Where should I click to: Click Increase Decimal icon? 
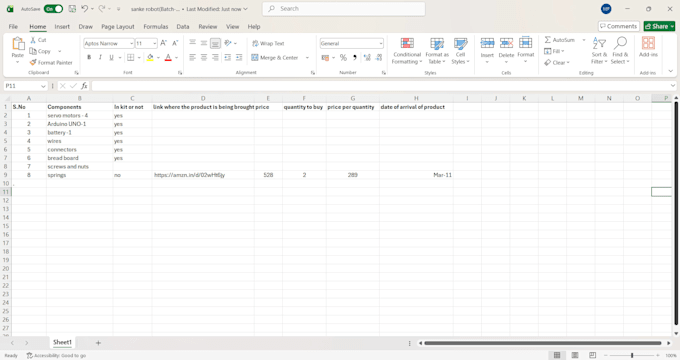coord(367,57)
